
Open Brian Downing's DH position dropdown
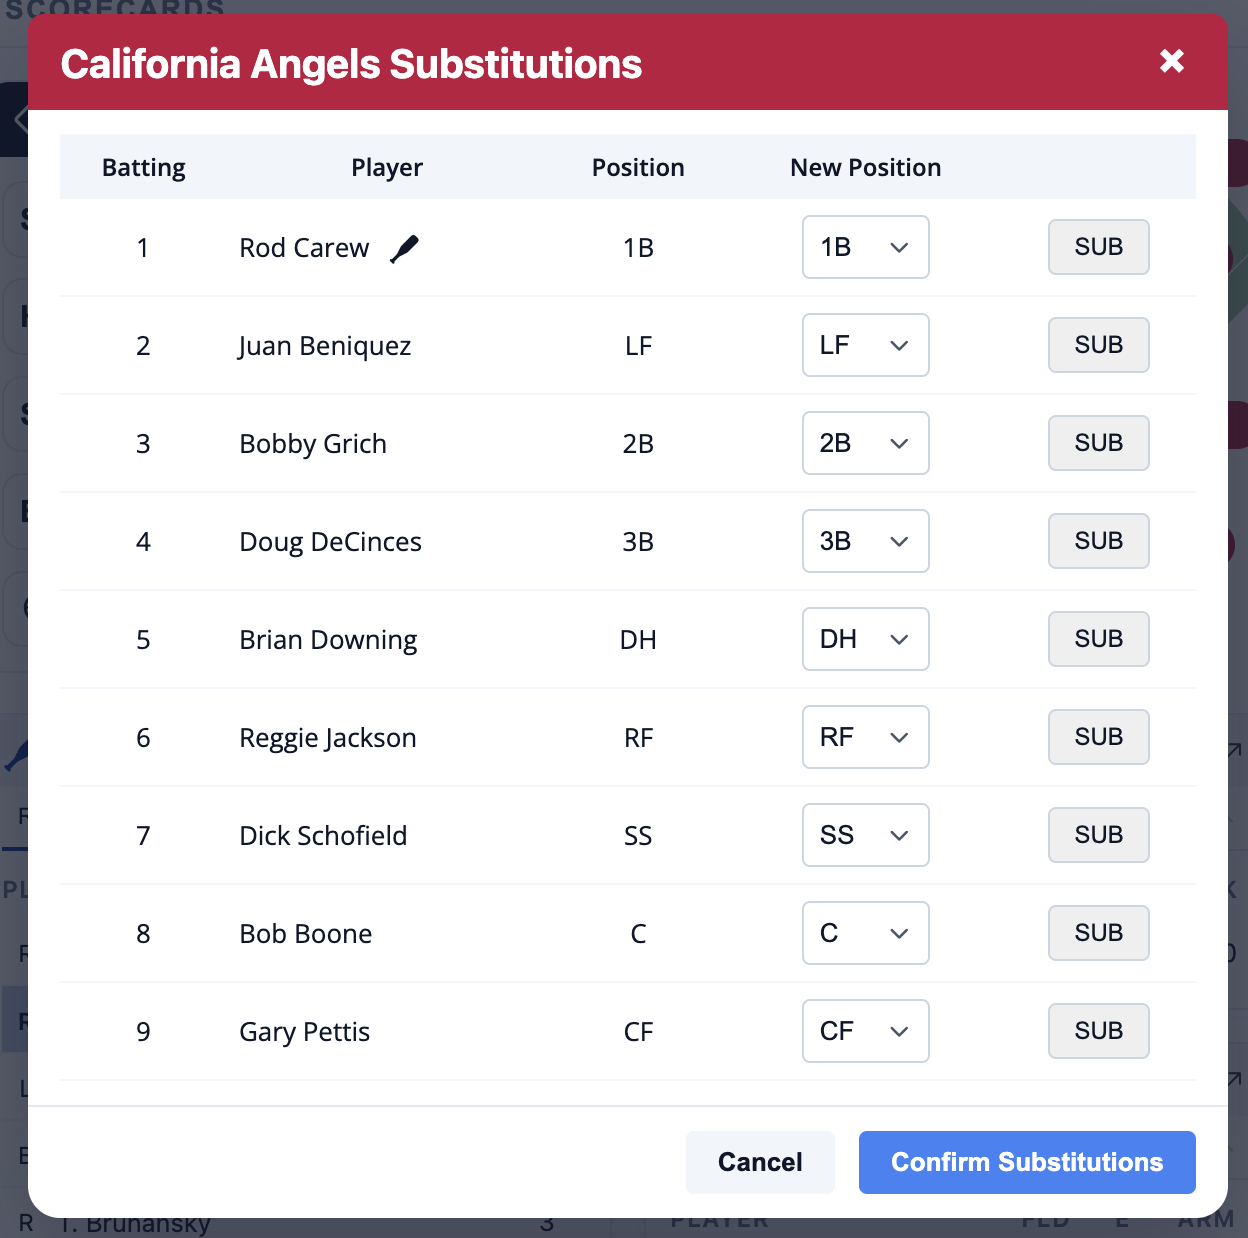[865, 639]
